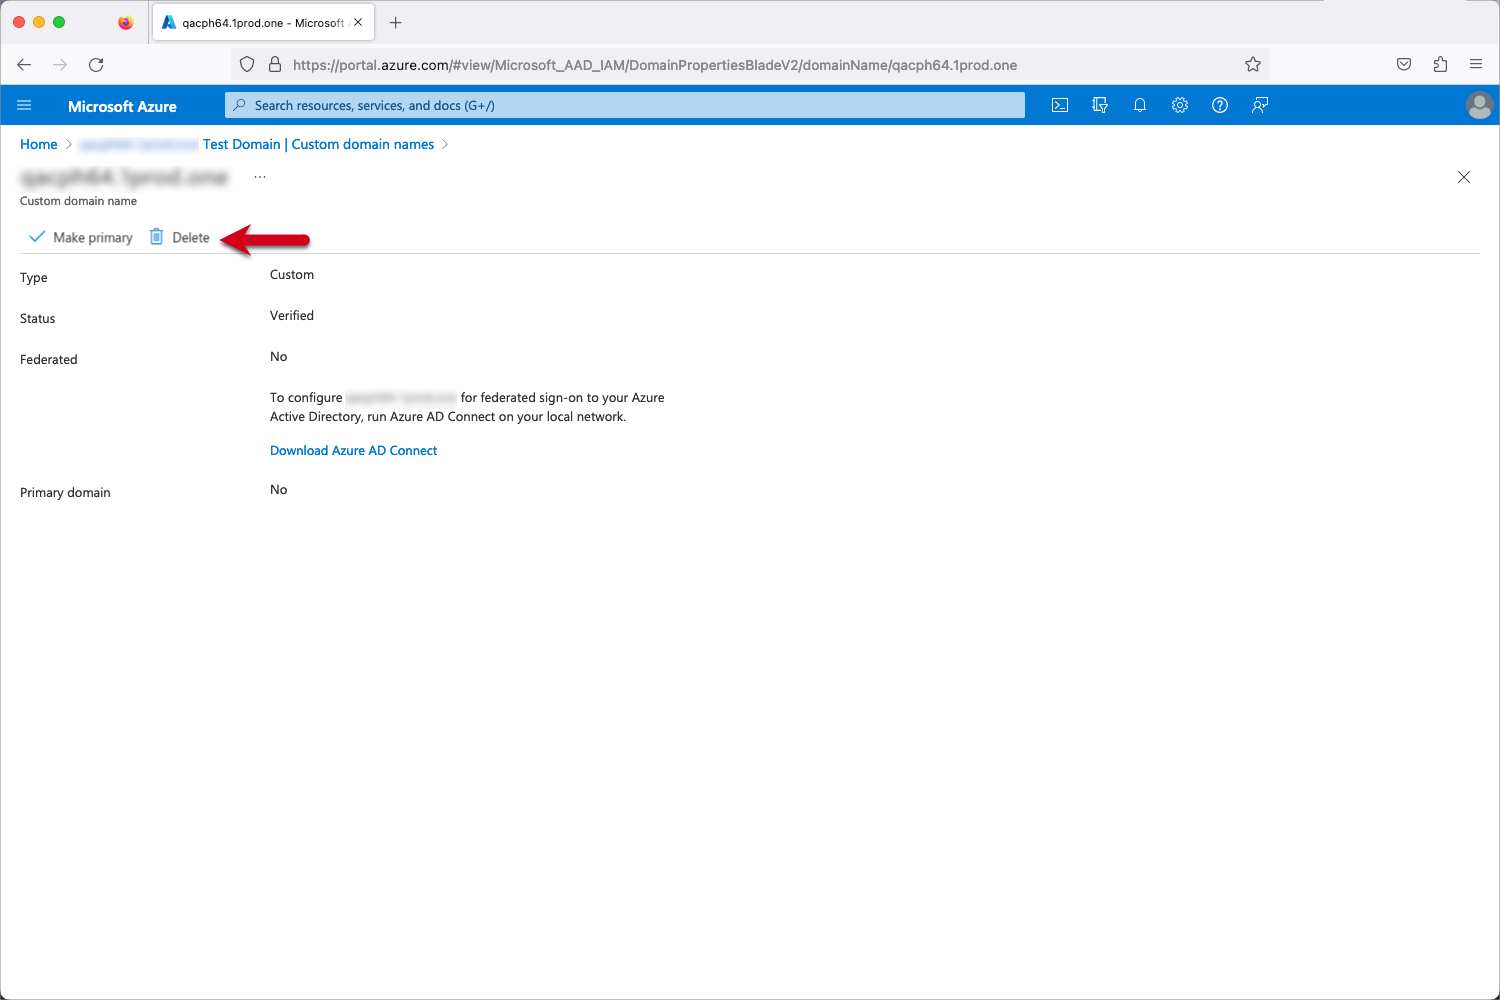The width and height of the screenshot is (1500, 1000).
Task: Open a new browser tab
Action: point(395,22)
